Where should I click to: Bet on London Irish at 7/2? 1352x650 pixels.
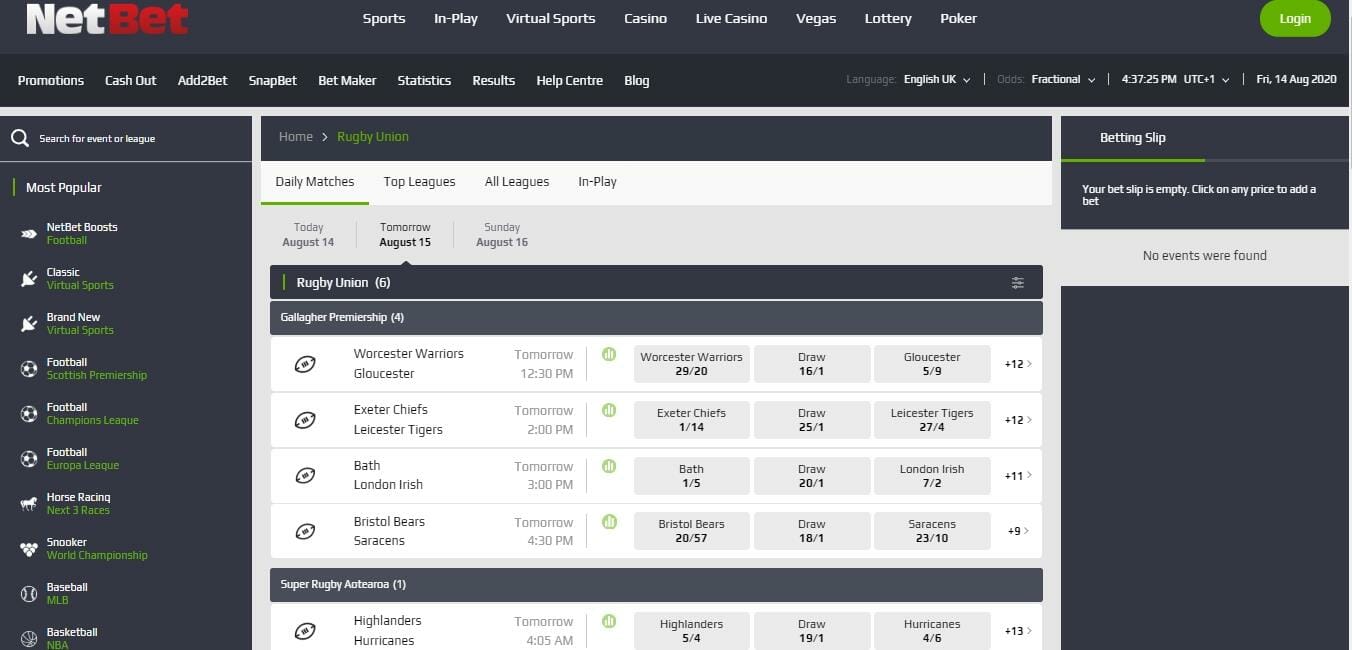pyautogui.click(x=932, y=476)
